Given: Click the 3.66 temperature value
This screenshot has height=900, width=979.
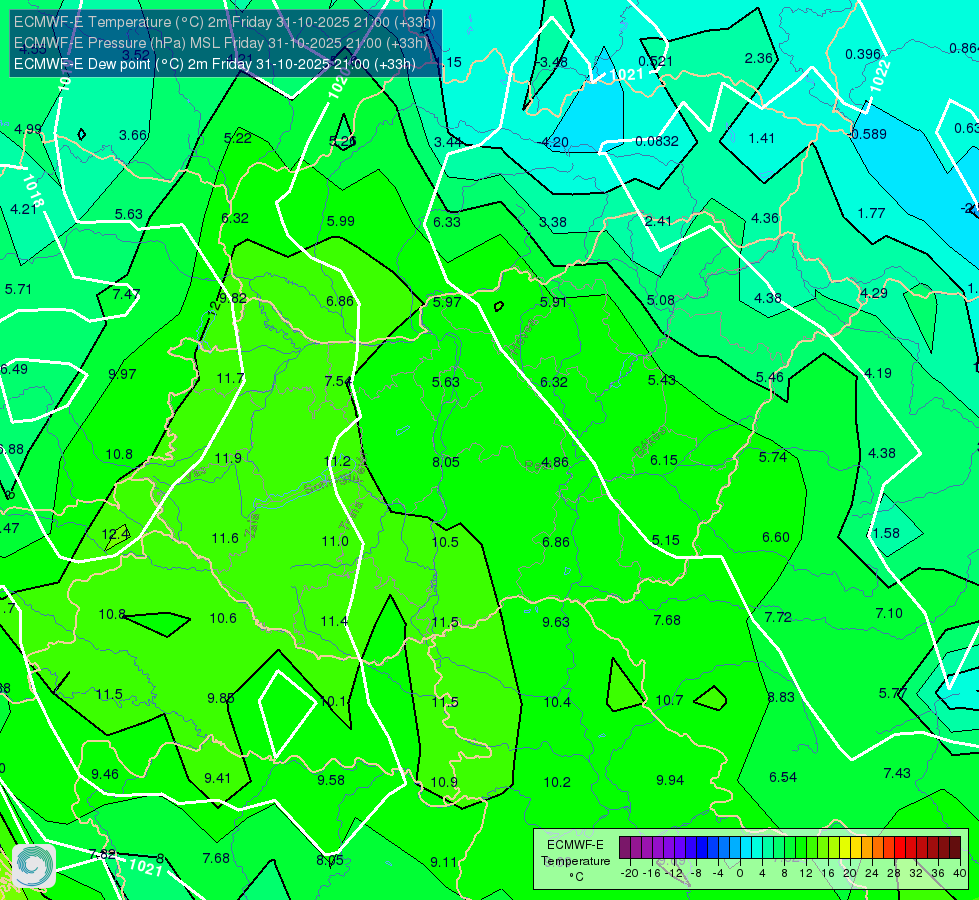Looking at the screenshot, I should (133, 136).
